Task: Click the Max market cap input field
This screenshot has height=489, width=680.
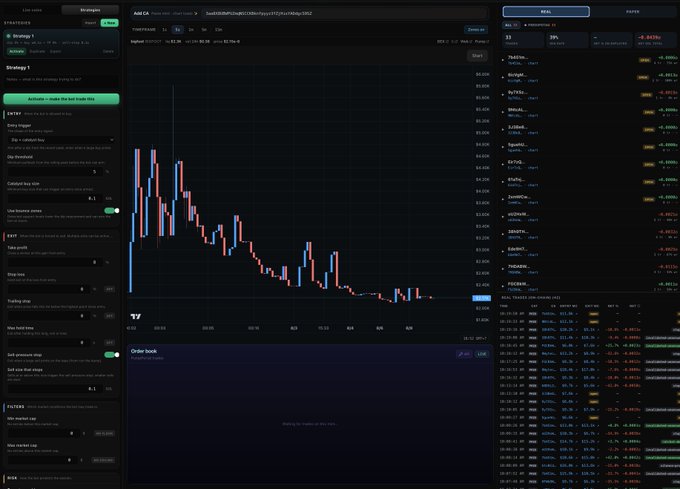Action: 42,460
